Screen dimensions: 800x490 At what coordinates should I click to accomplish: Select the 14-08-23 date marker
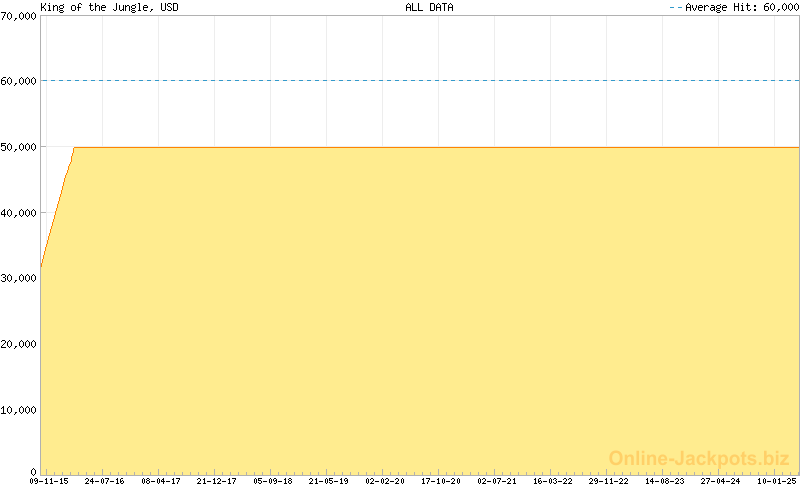664,481
